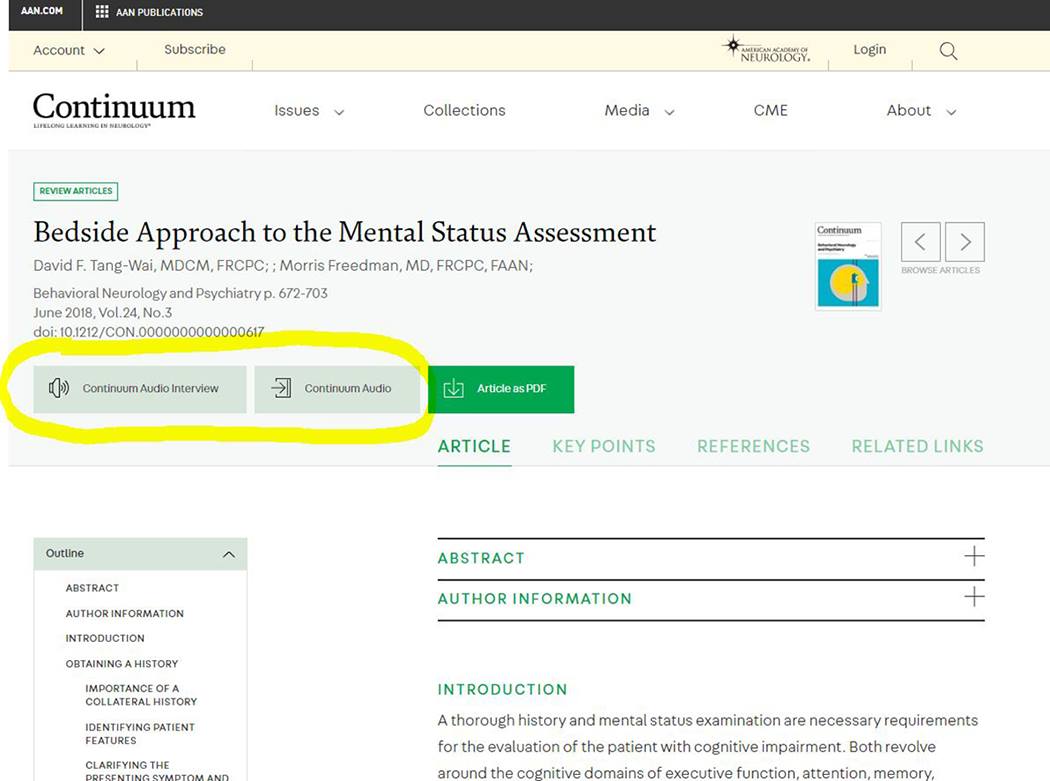
Task: Click the Behavioral Neurology and Psychiatry issue text
Action: click(180, 293)
